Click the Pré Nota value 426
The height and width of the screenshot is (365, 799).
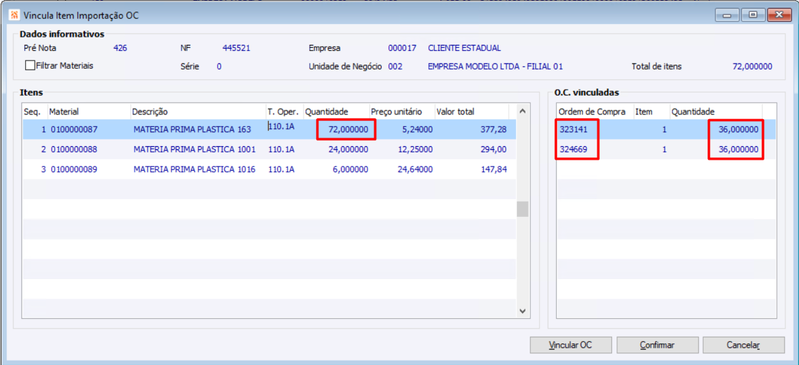(x=120, y=48)
